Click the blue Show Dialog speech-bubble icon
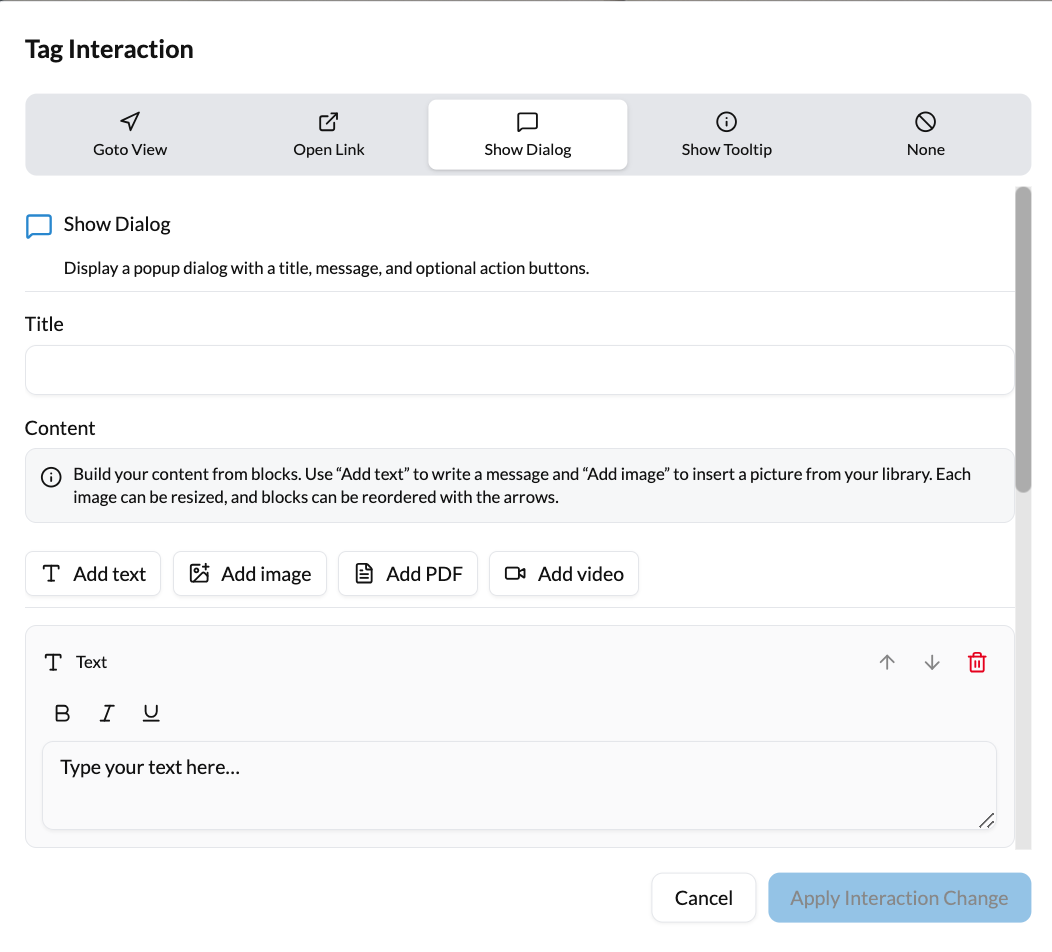Viewport: 1052px width, 952px height. [39, 226]
